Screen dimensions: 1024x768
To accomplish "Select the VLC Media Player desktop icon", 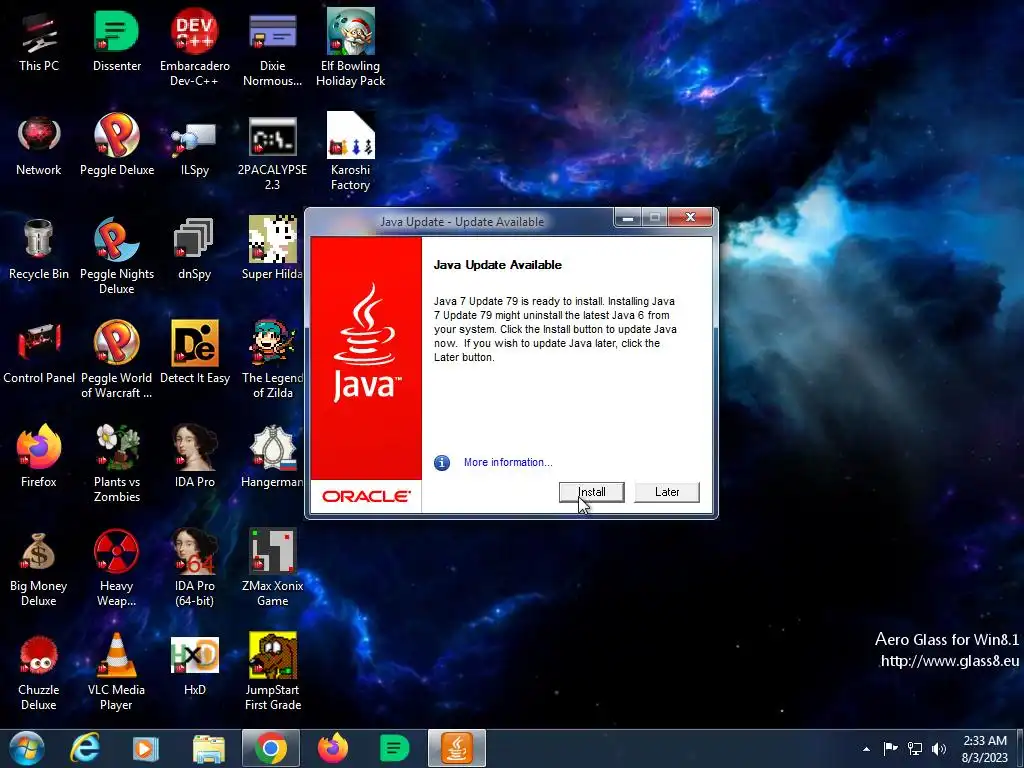I will click(117, 672).
